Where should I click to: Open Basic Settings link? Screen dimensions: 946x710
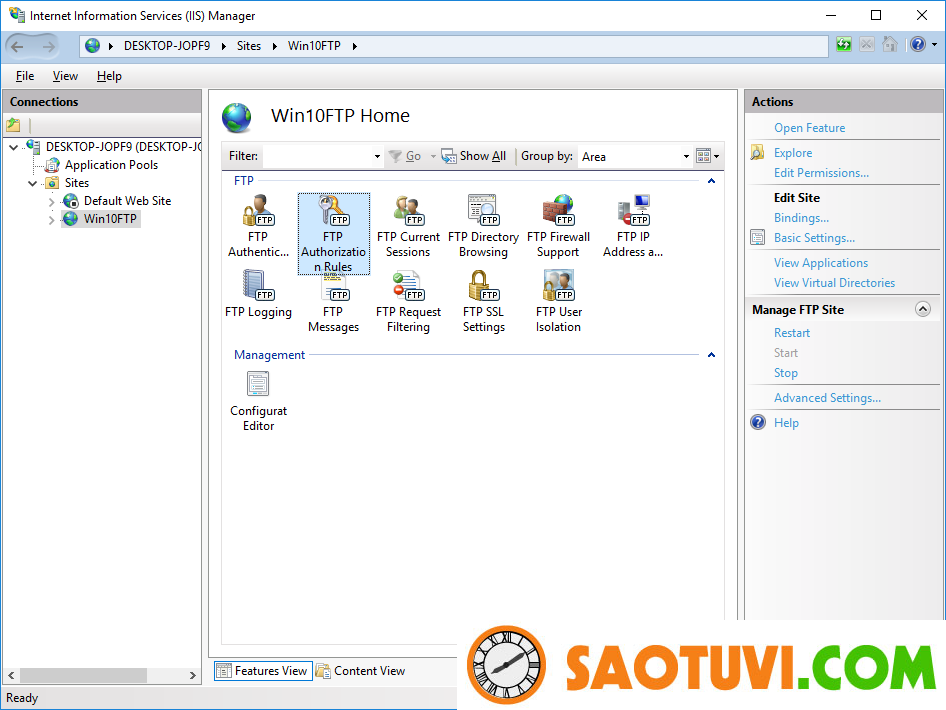pyautogui.click(x=814, y=238)
